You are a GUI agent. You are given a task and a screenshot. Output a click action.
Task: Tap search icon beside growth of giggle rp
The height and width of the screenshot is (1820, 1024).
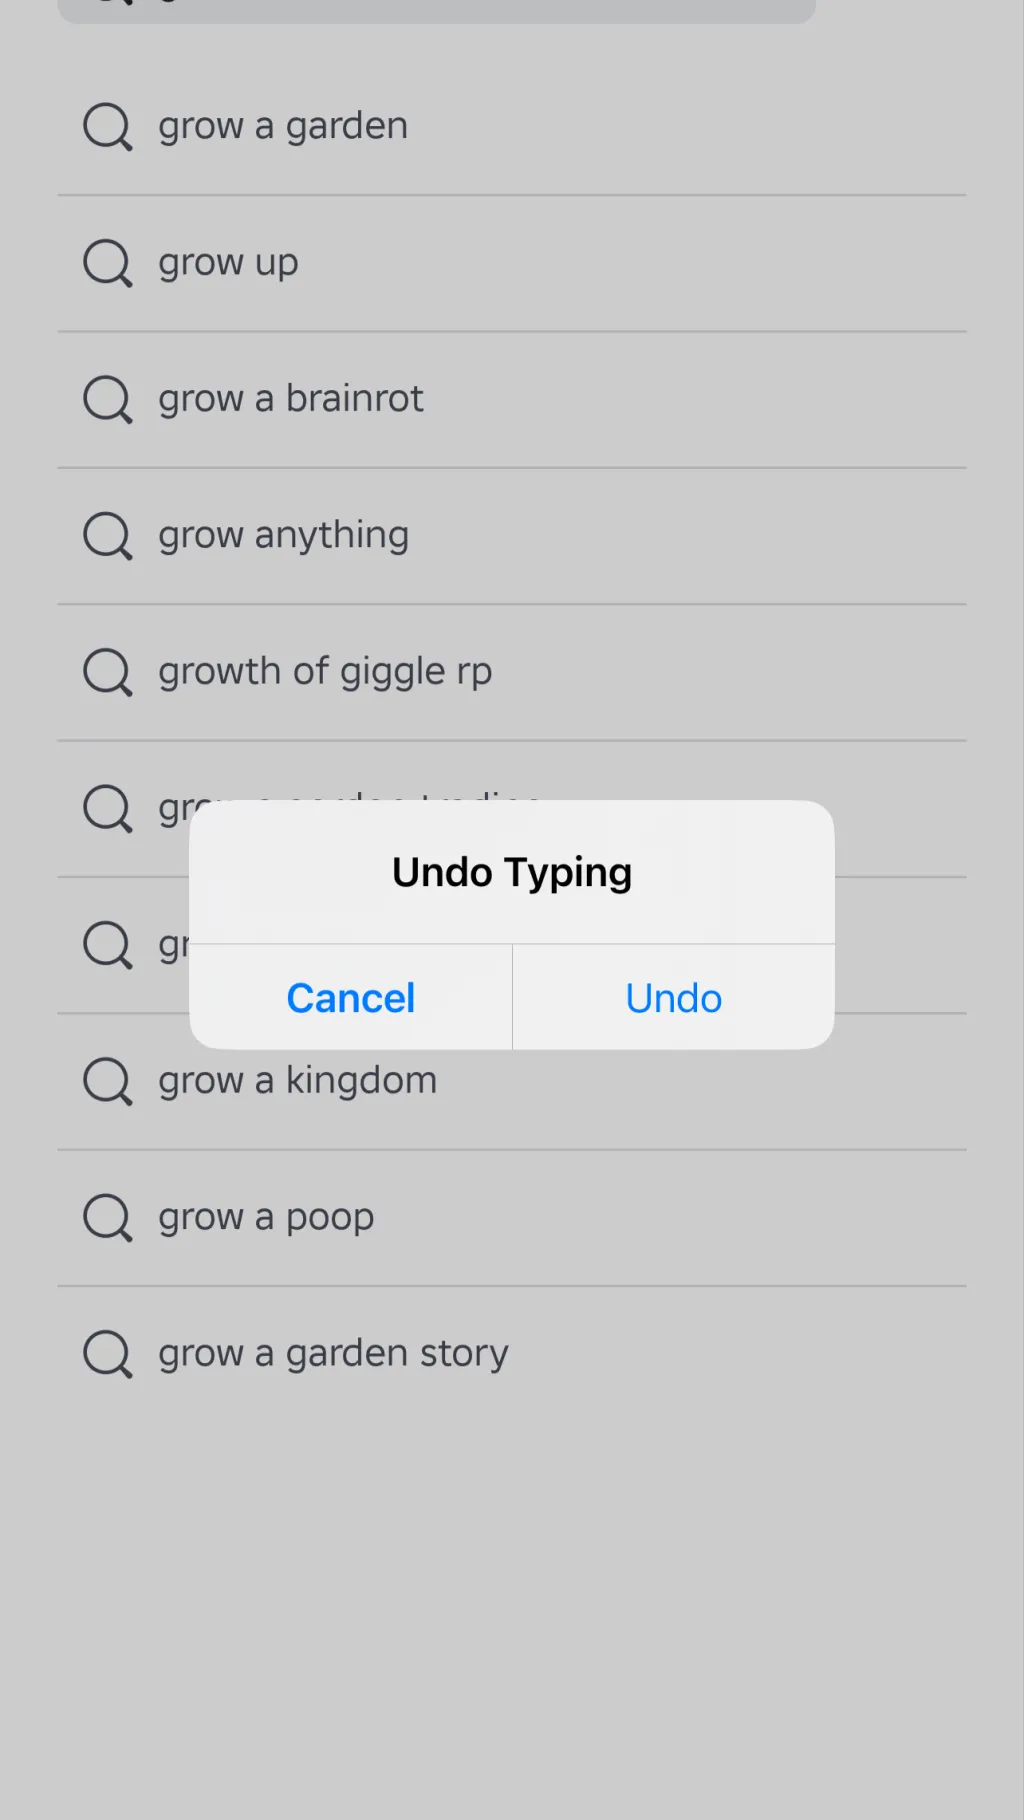107,672
